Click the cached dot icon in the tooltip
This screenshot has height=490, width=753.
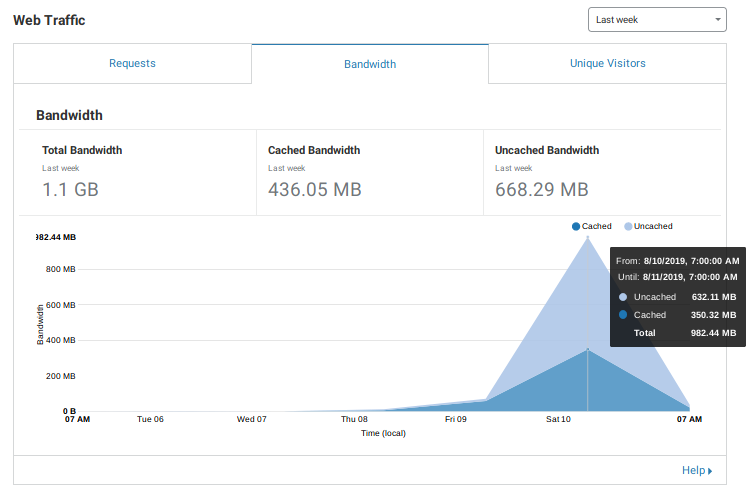point(623,315)
